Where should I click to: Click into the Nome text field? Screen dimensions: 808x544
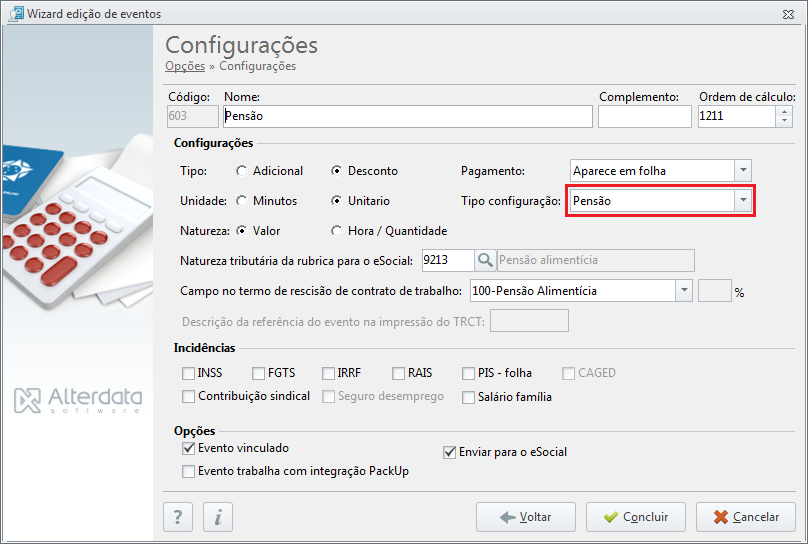click(408, 116)
